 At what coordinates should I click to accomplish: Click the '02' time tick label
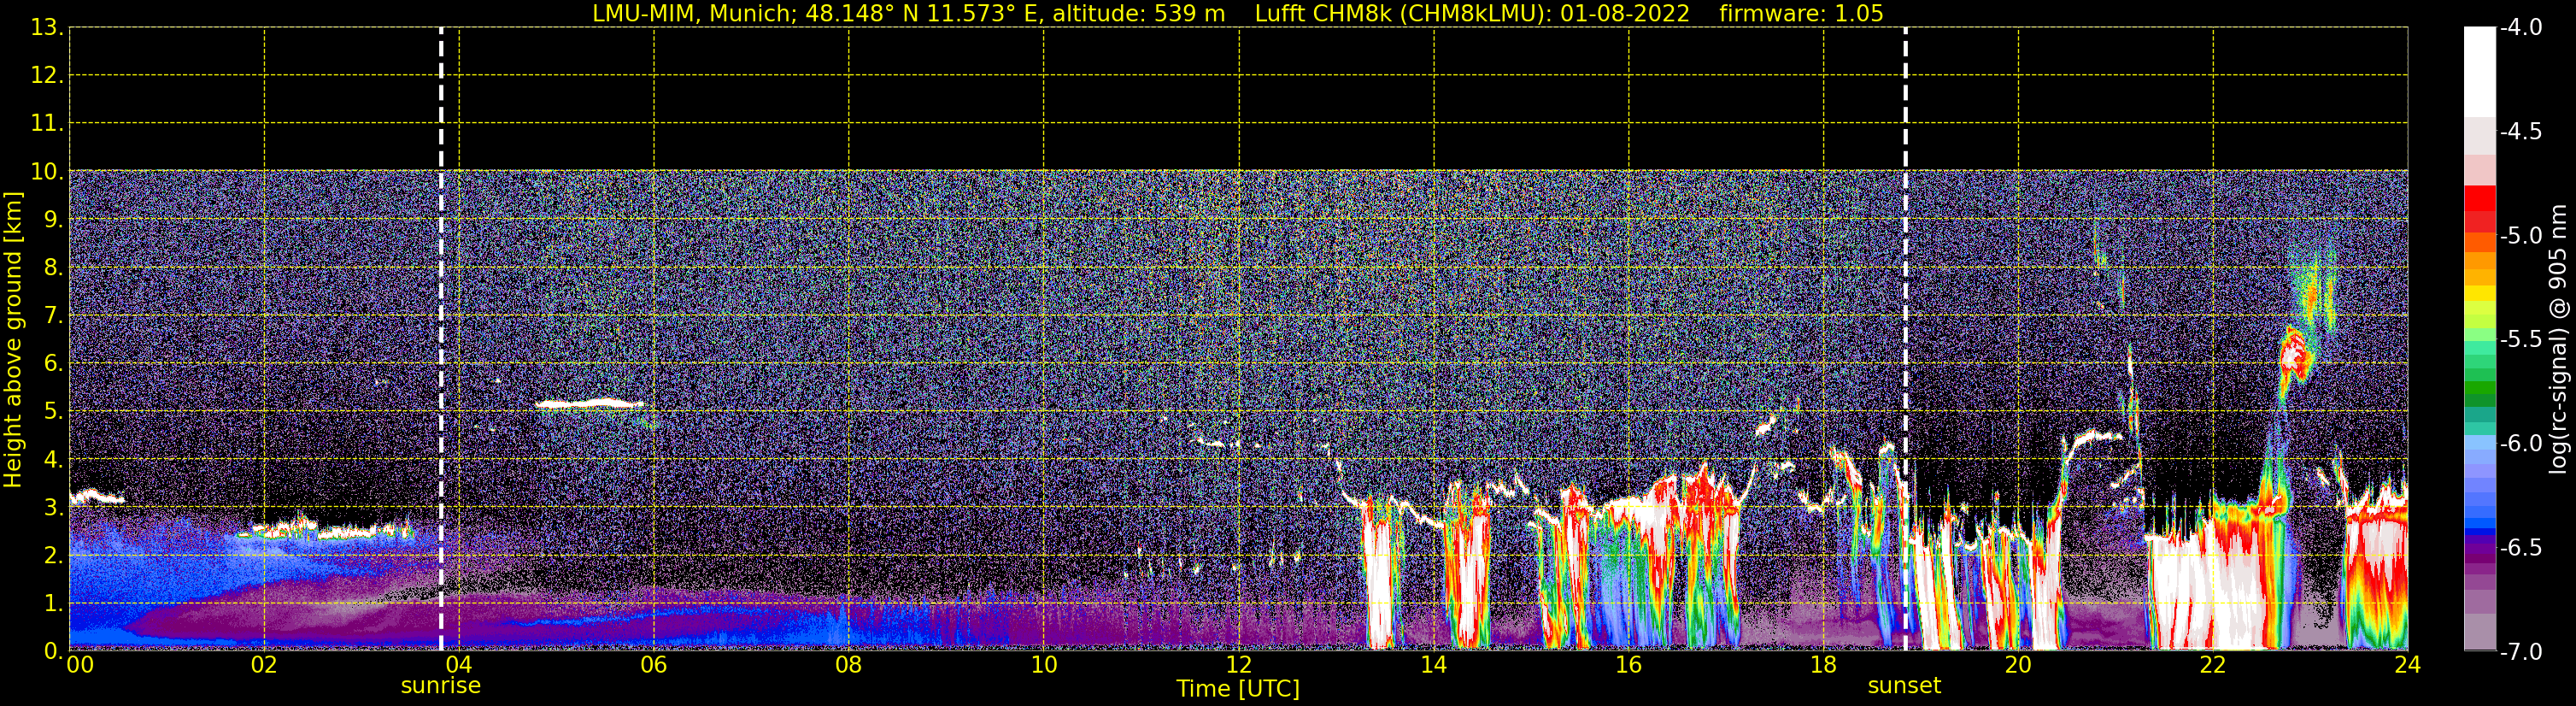tap(264, 665)
